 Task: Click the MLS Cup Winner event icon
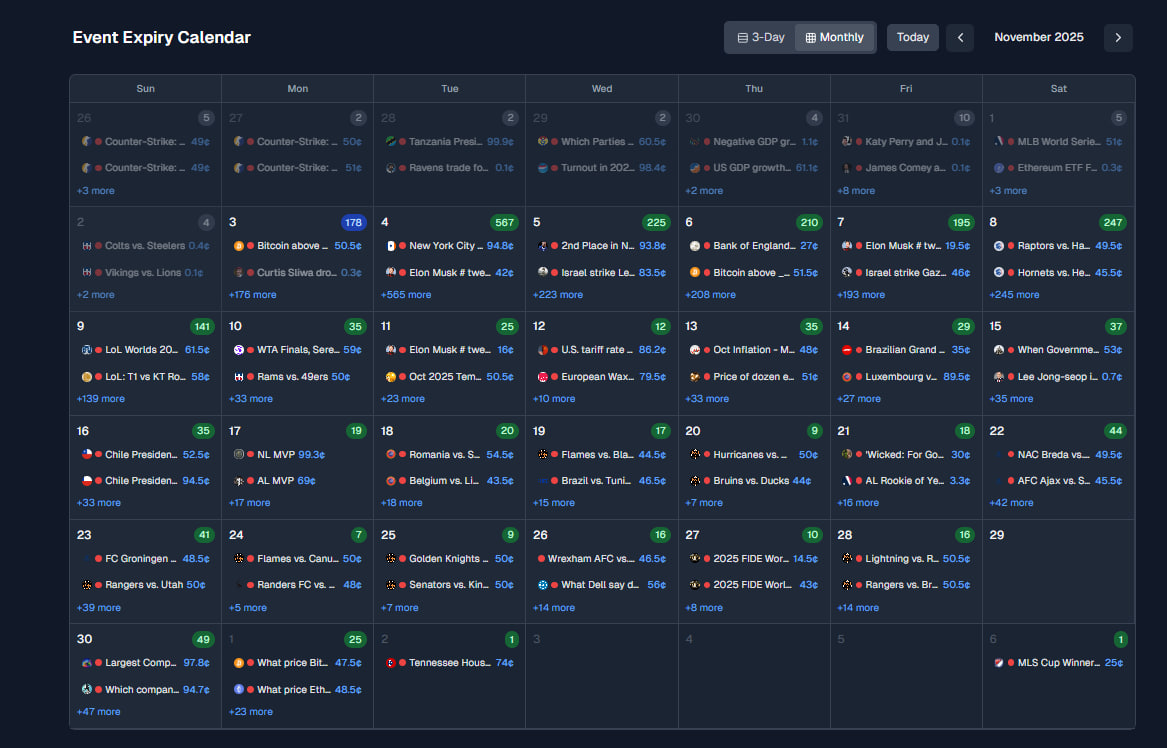point(999,662)
